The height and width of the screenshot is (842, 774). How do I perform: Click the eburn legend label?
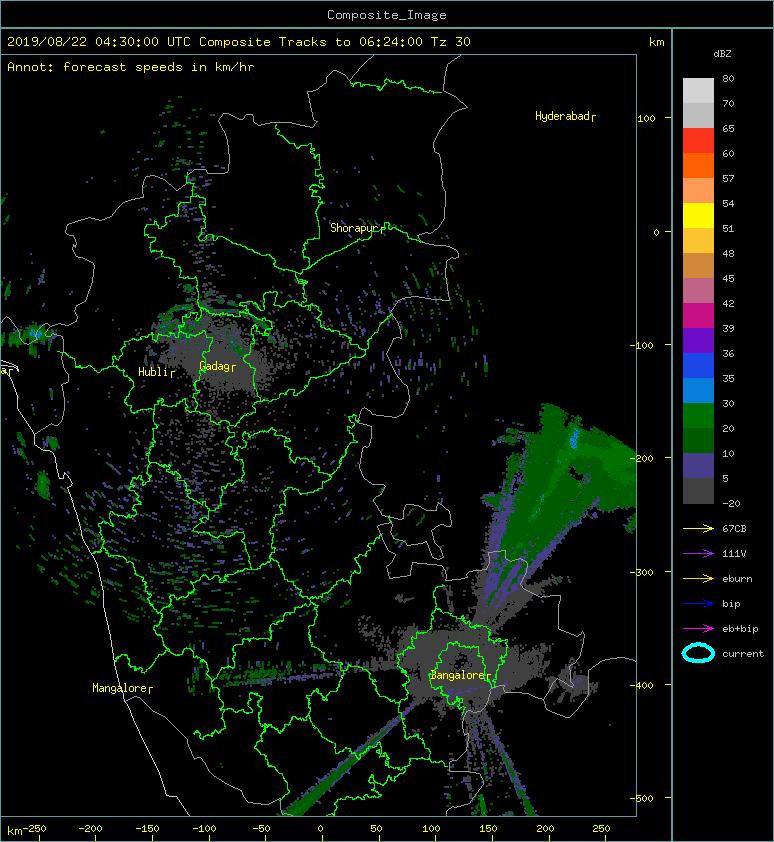tap(737, 578)
